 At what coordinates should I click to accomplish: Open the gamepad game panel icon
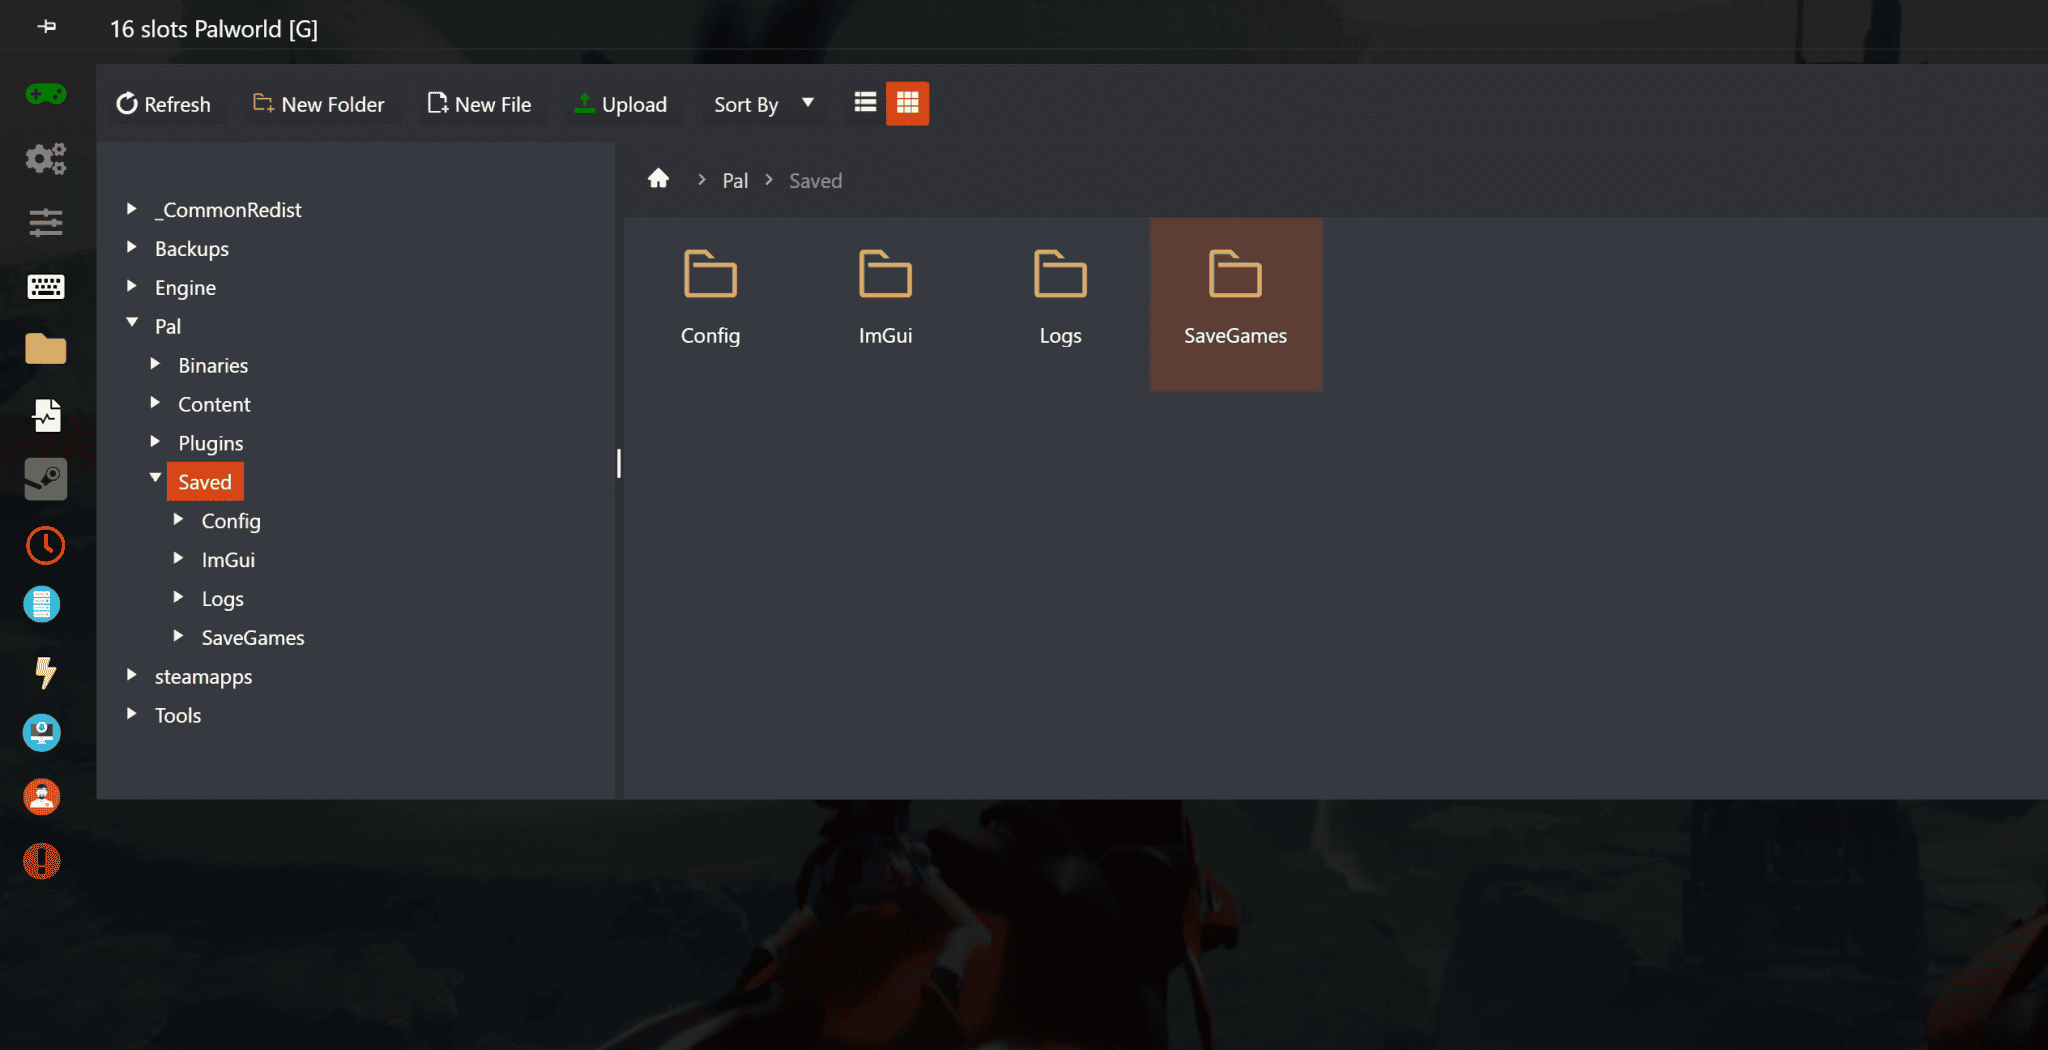pyautogui.click(x=45, y=95)
